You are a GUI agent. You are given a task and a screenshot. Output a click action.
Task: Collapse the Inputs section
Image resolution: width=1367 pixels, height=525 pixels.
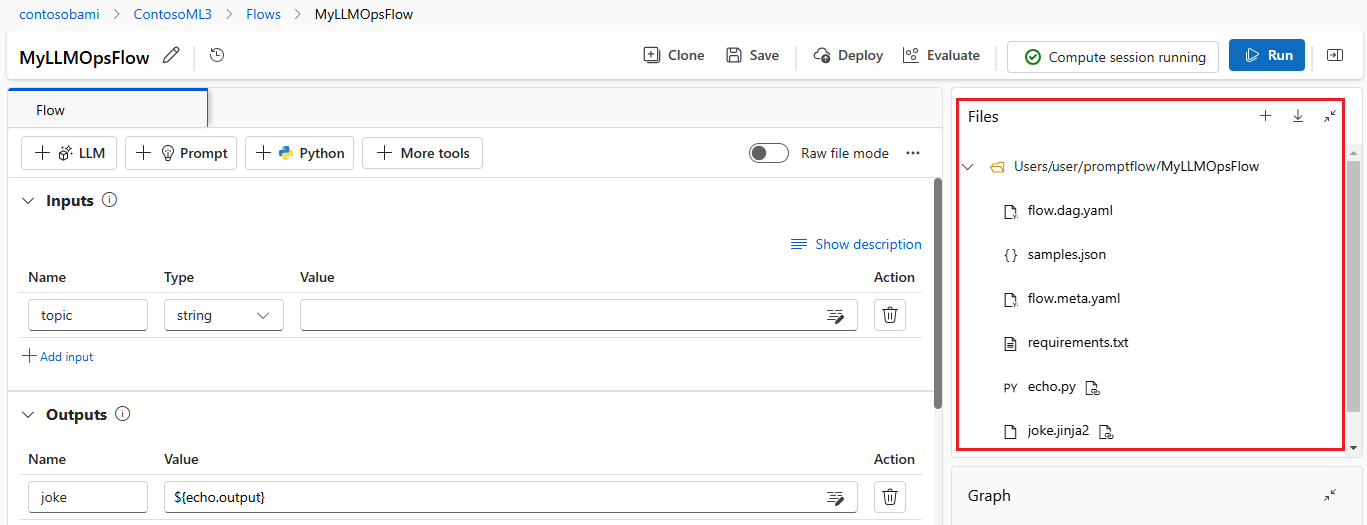(x=28, y=201)
